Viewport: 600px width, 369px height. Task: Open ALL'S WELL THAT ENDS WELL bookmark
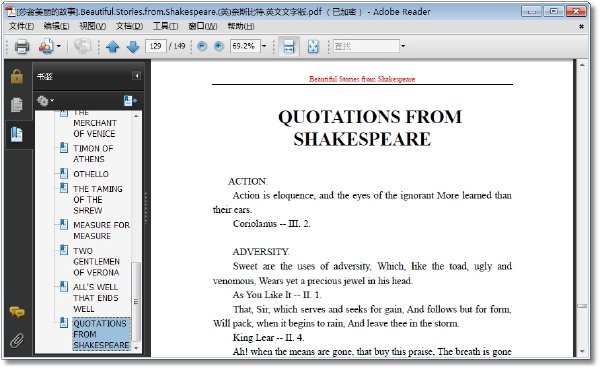click(96, 298)
